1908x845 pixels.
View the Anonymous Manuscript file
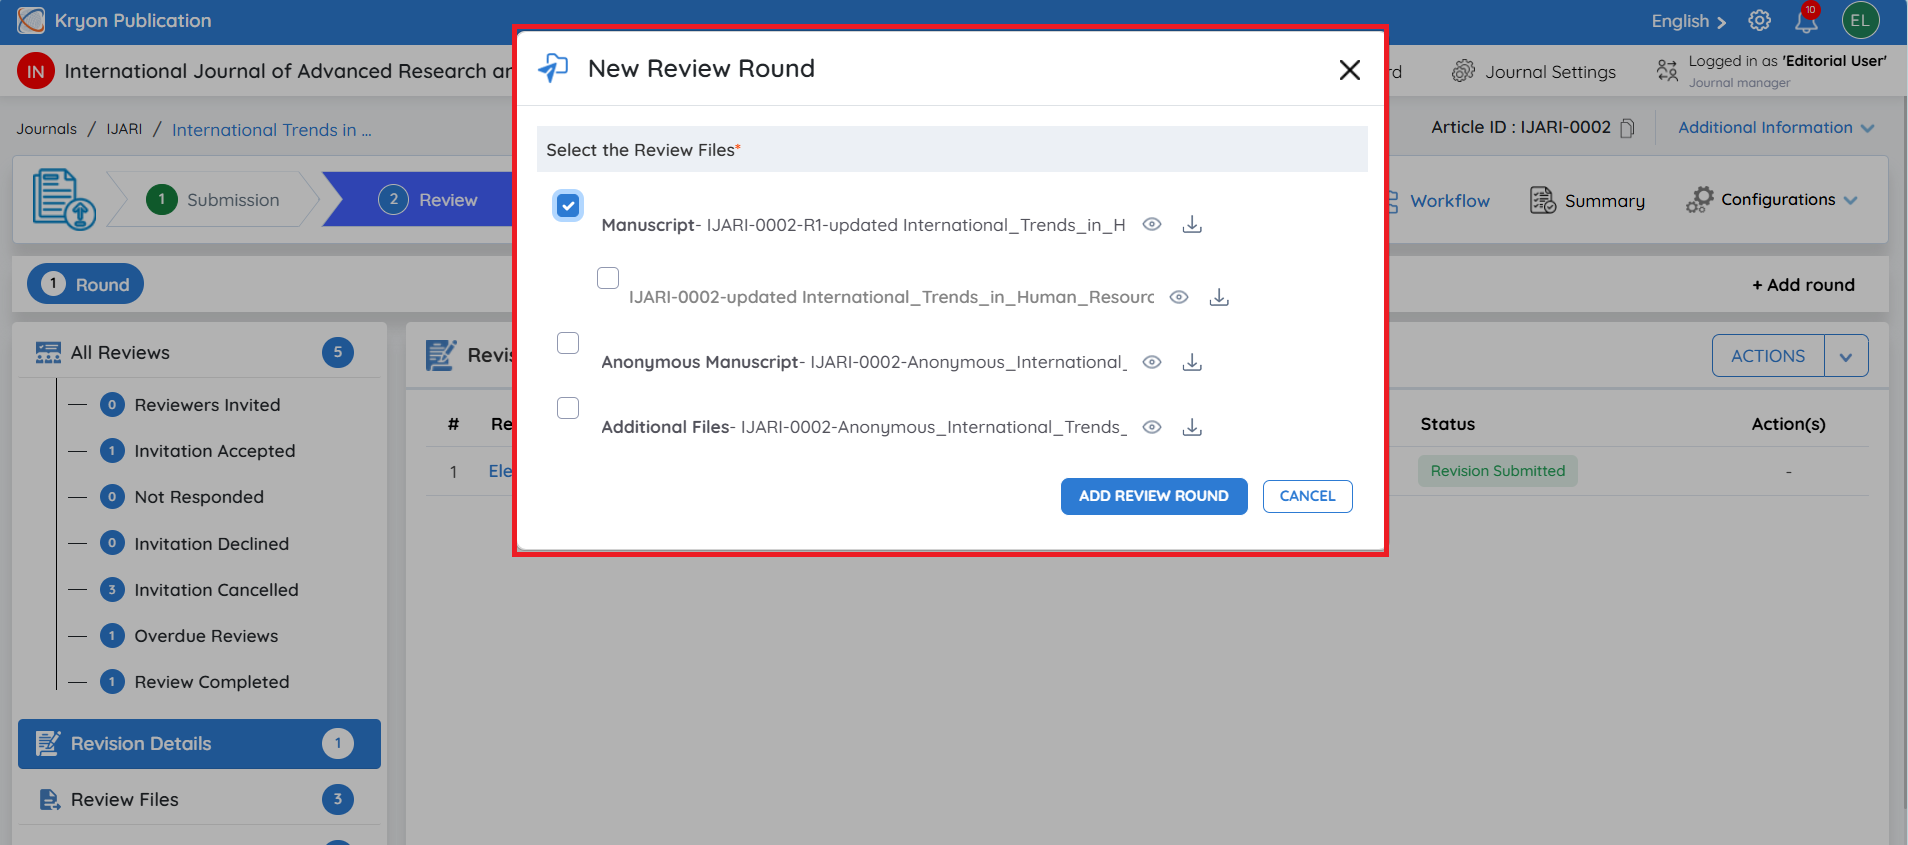(1152, 362)
